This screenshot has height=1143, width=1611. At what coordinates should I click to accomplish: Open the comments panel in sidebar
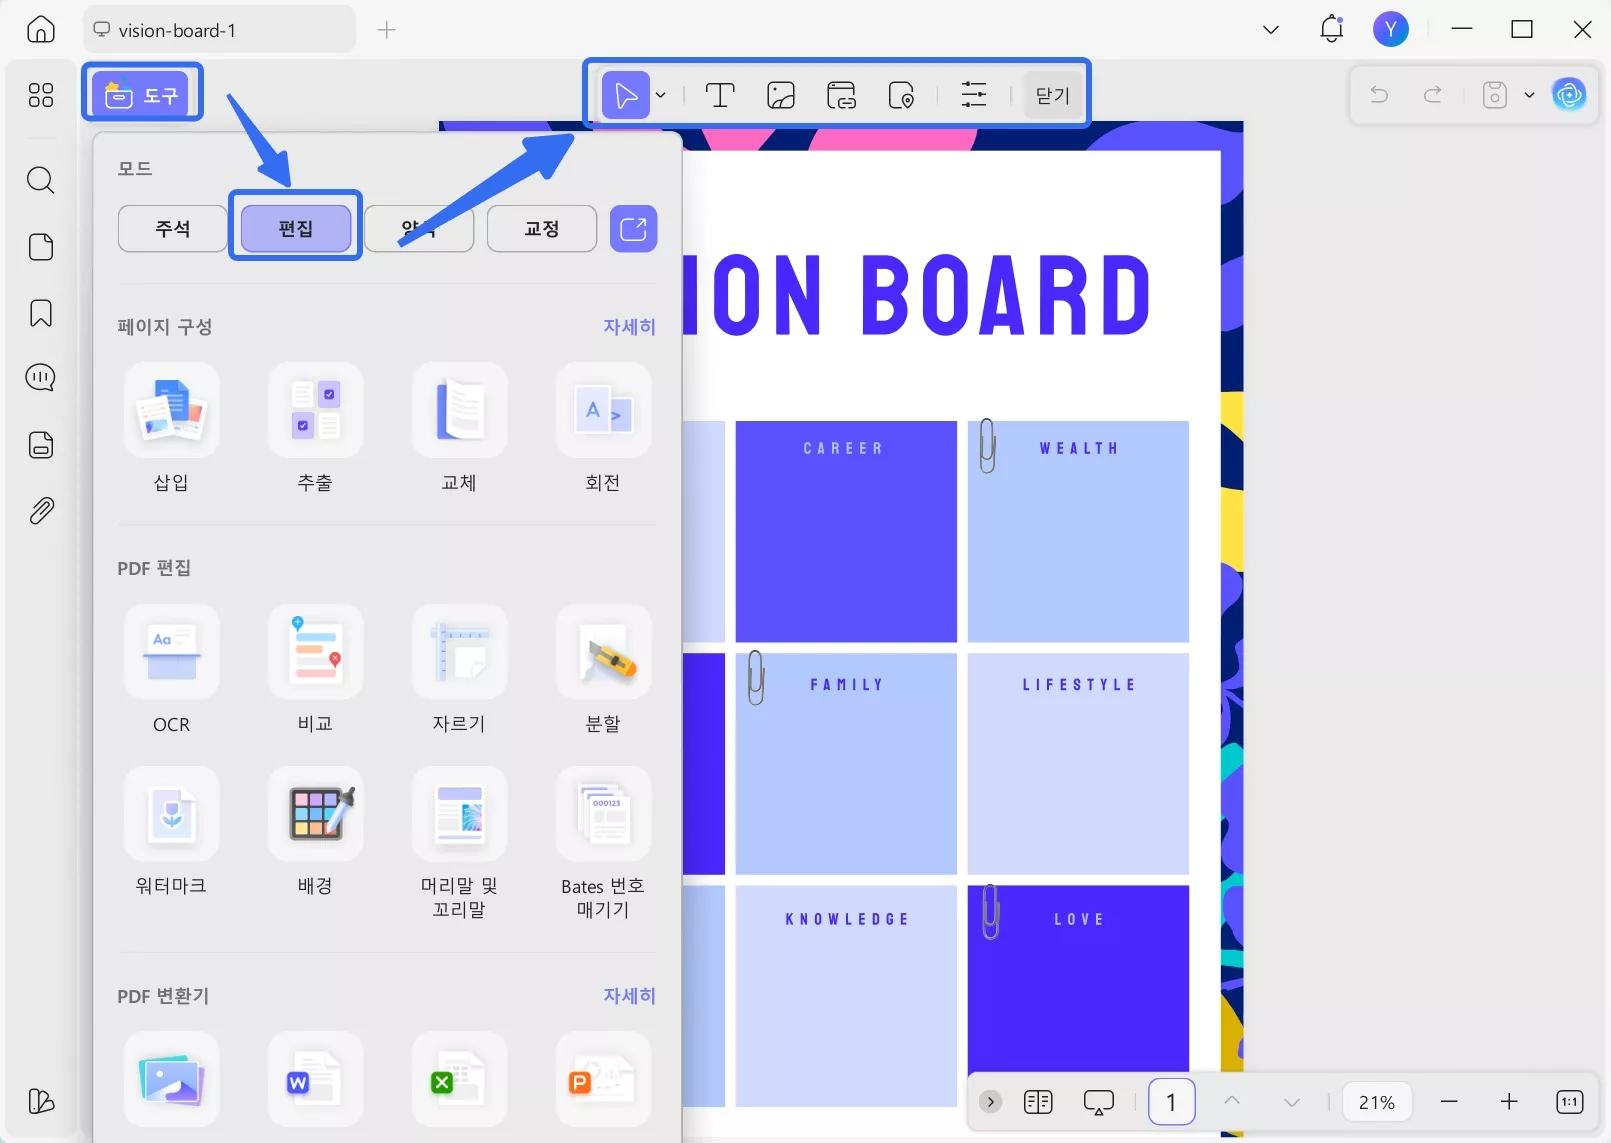41,378
